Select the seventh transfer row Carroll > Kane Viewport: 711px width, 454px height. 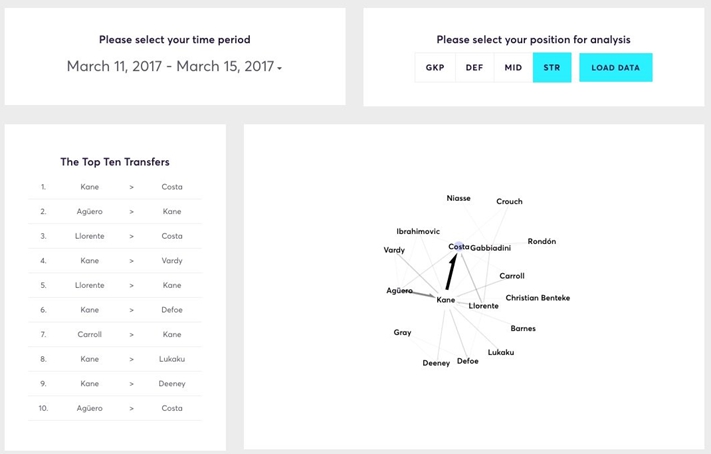coord(115,335)
